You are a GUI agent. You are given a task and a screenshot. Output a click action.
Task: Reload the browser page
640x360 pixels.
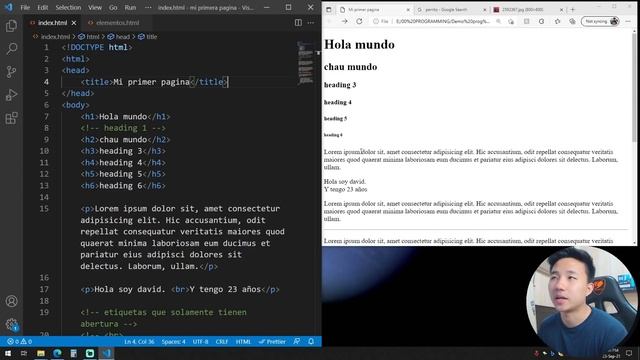click(x=359, y=21)
